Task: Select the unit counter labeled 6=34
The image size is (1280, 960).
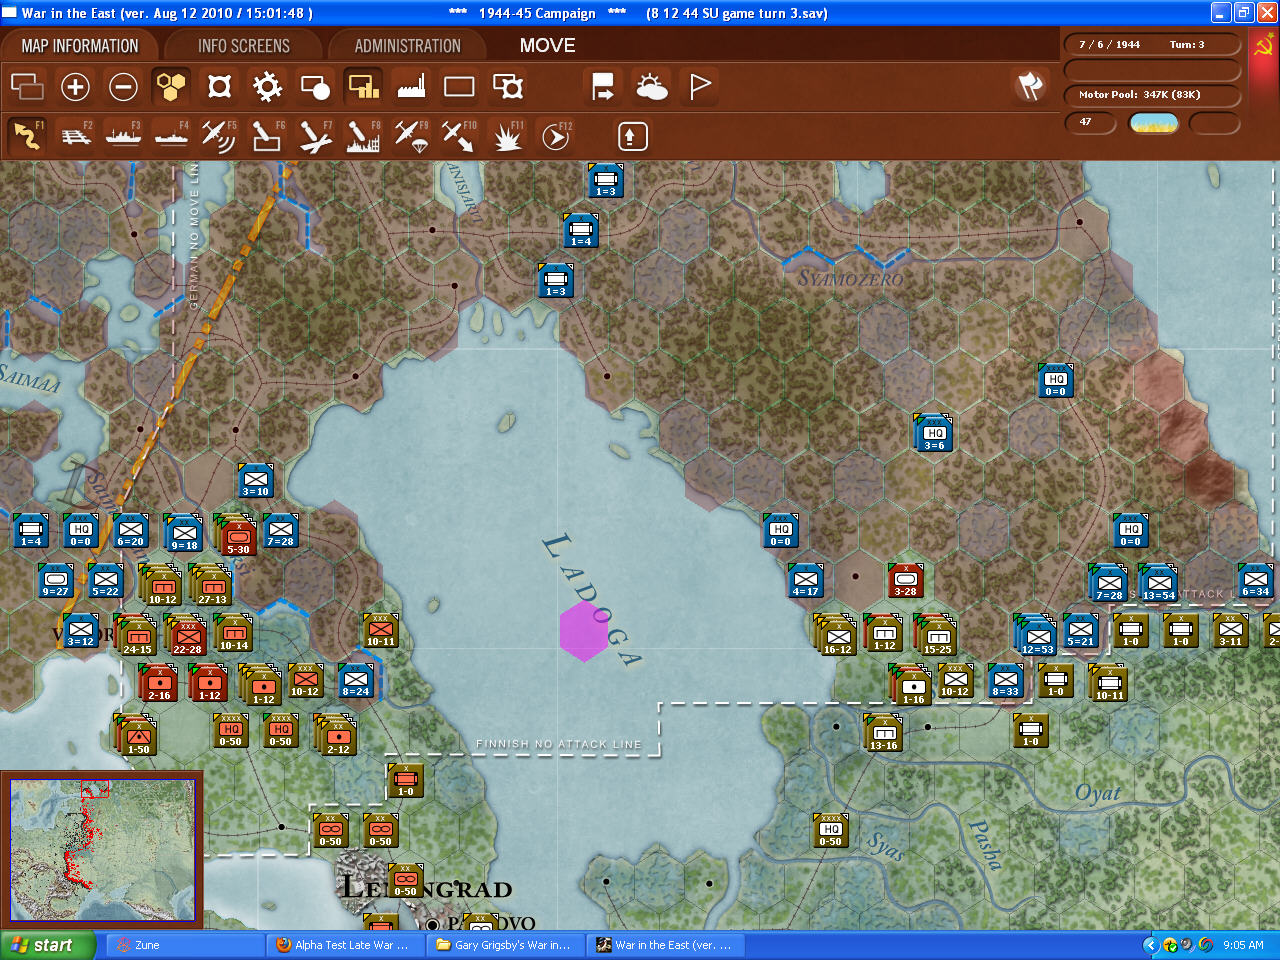Action: (1255, 581)
